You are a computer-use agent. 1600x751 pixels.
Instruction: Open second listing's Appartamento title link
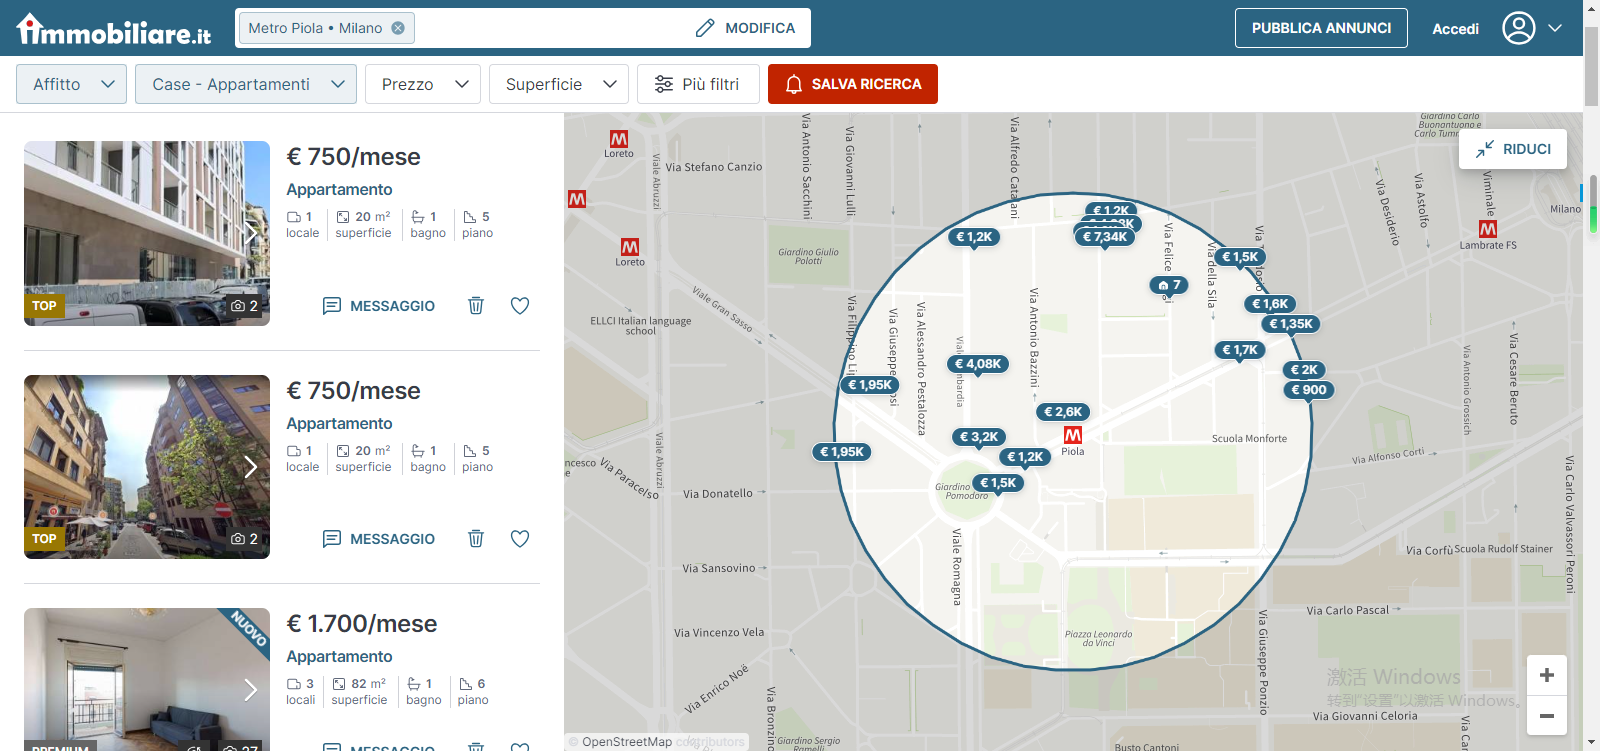coord(339,423)
